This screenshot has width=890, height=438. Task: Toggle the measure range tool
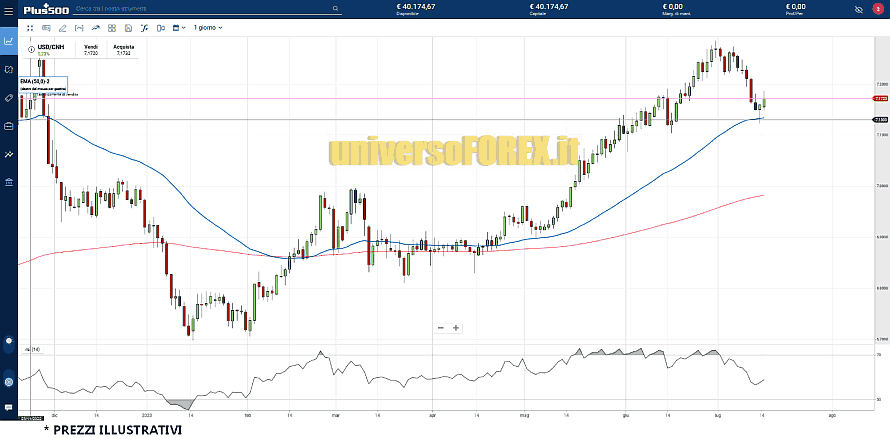point(79,28)
